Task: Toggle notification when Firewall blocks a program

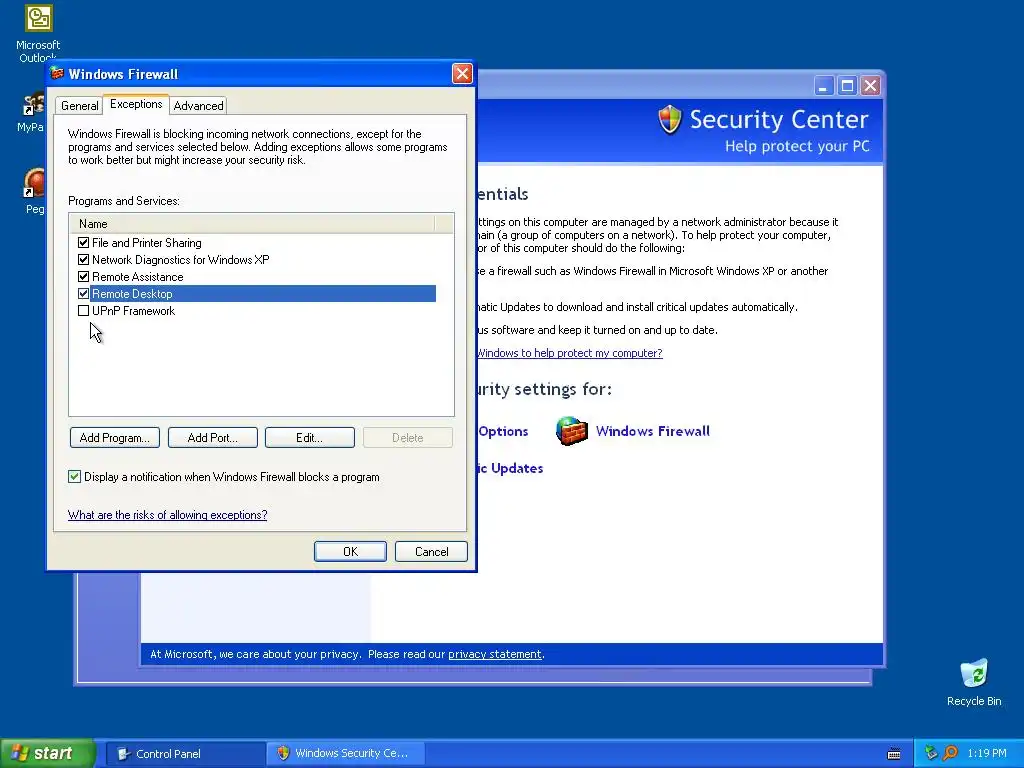Action: pos(74,477)
